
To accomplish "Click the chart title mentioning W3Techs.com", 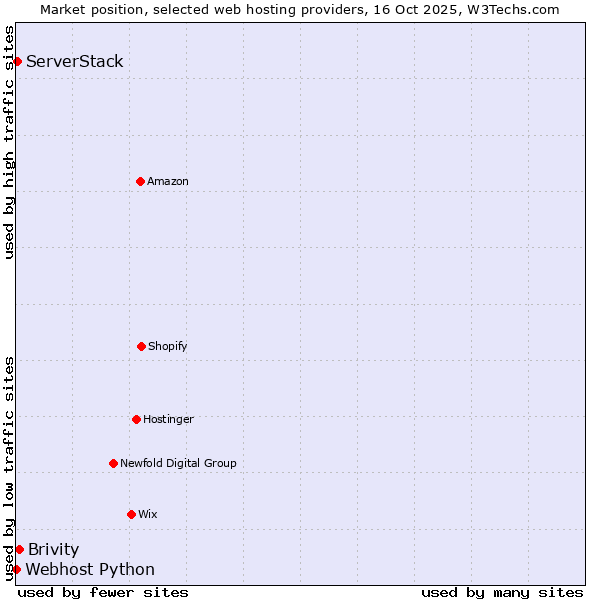I will pyautogui.click(x=300, y=9).
